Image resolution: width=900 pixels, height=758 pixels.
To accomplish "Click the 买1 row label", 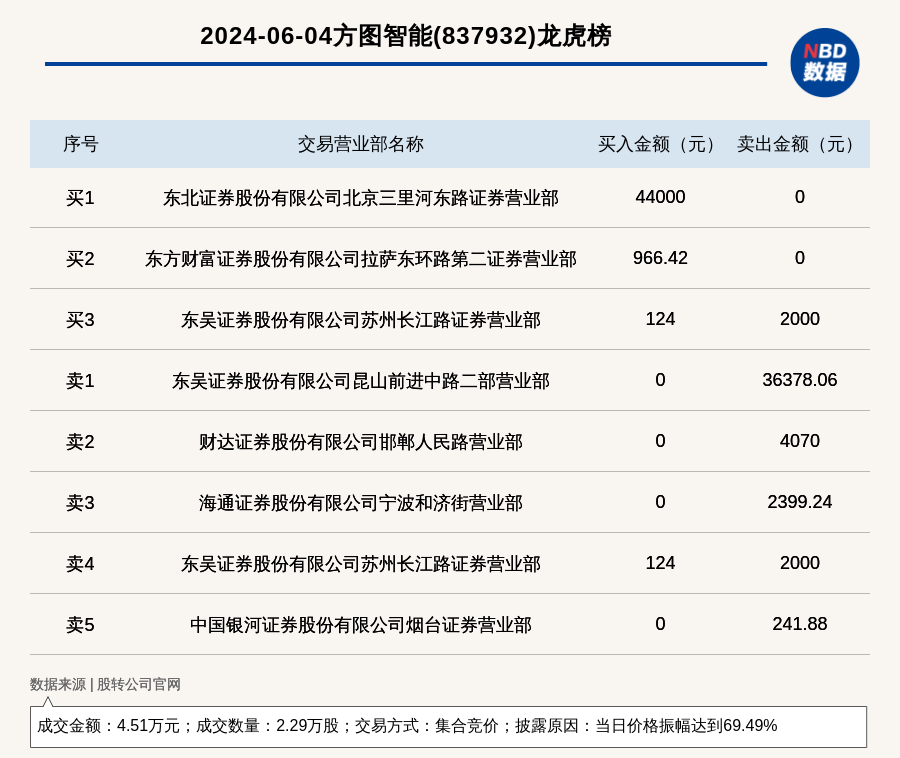I will pyautogui.click(x=80, y=198).
